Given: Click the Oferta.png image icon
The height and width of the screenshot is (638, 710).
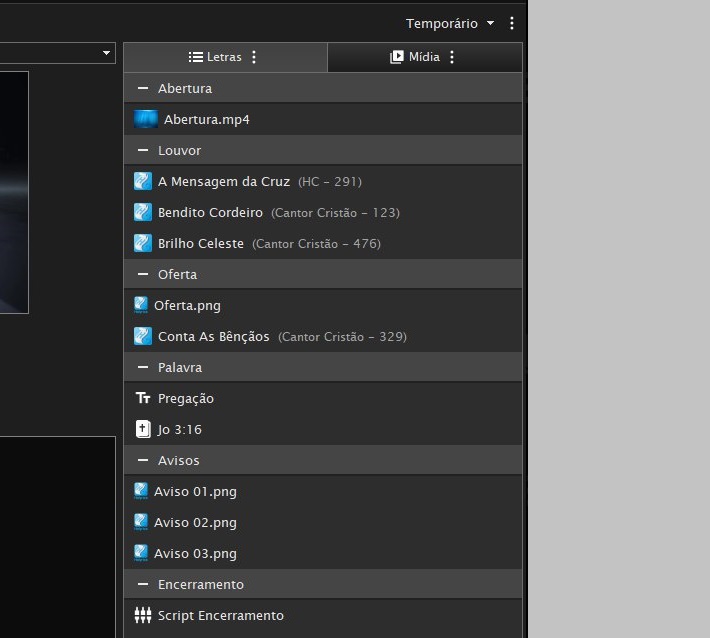Looking at the screenshot, I should click(x=141, y=305).
